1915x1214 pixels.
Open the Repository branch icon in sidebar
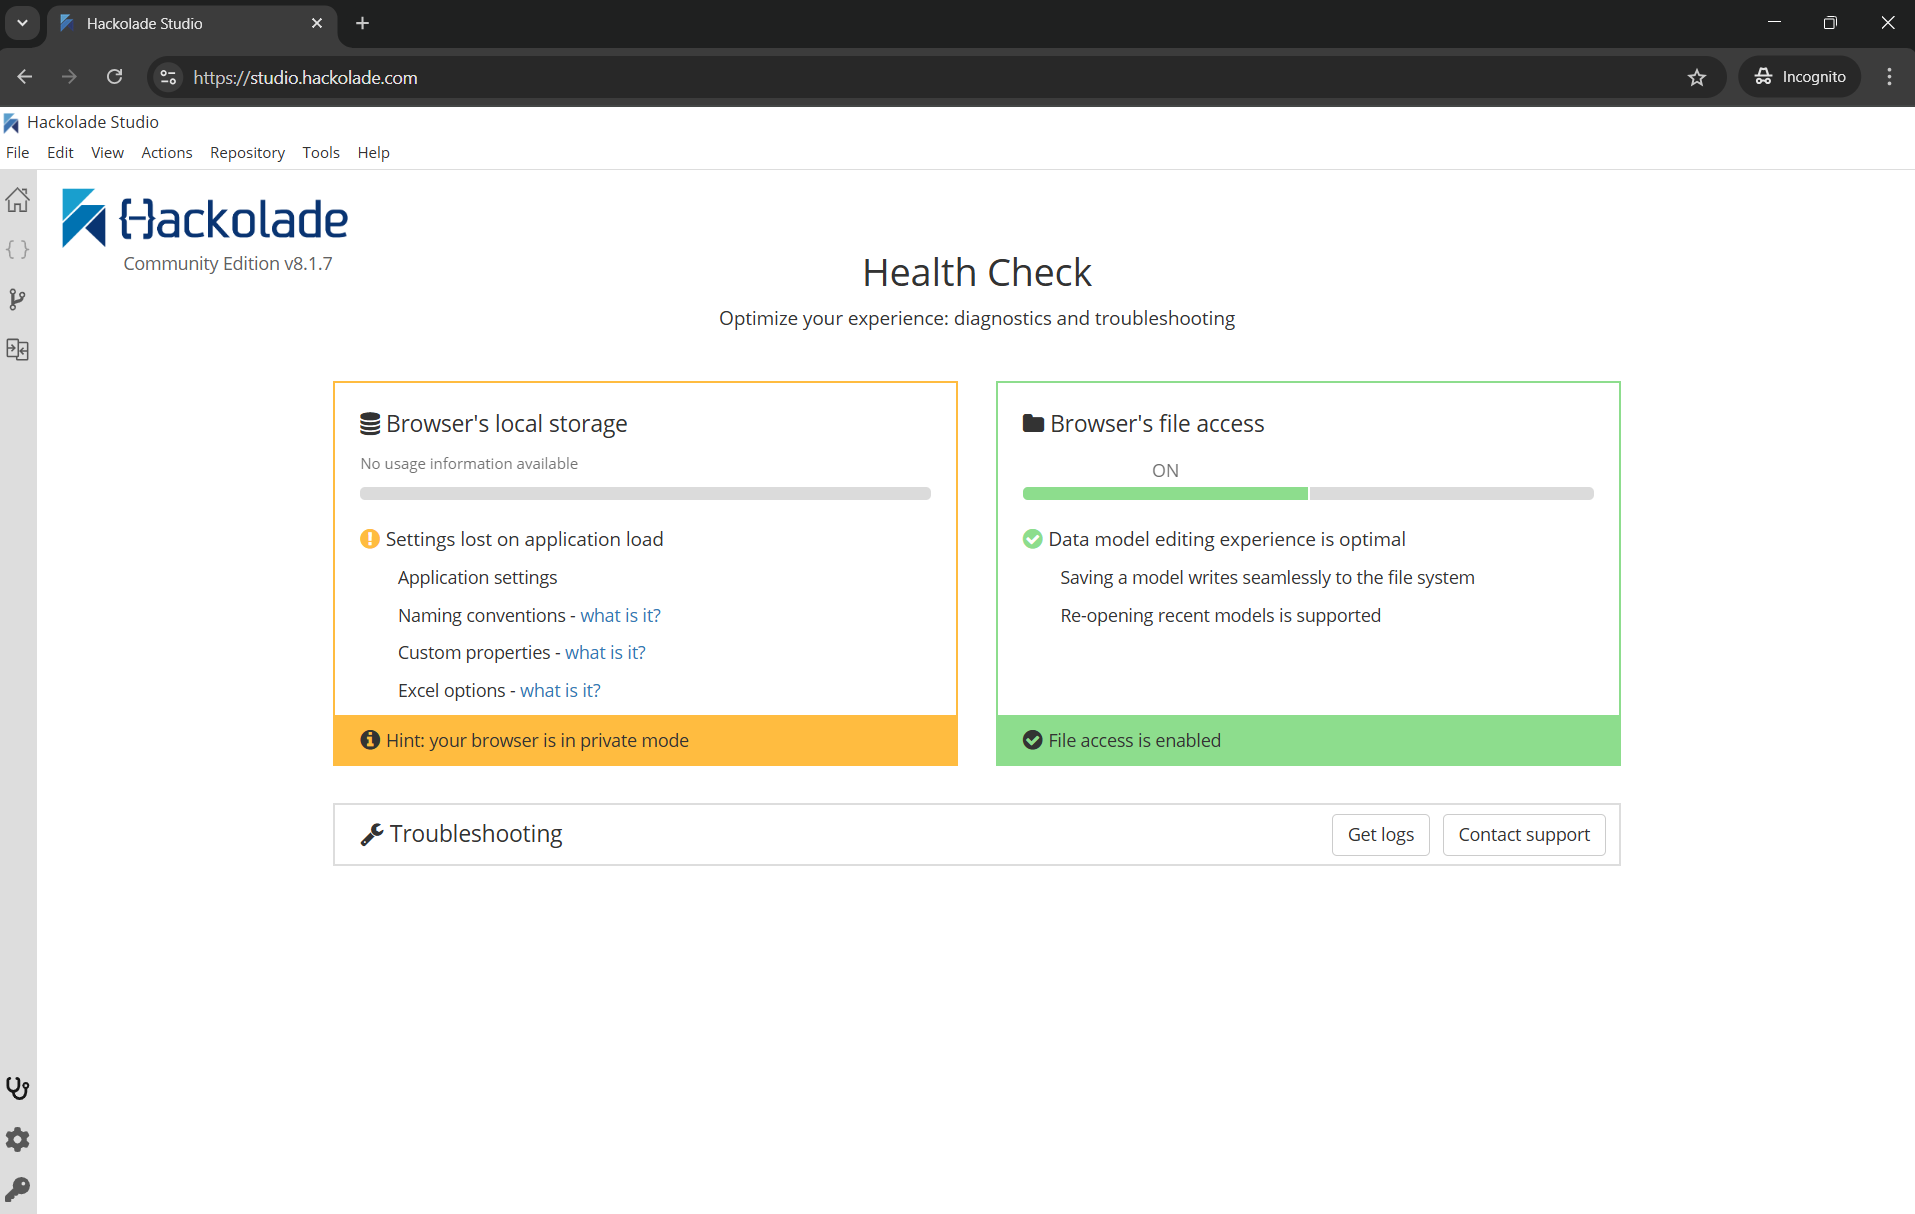17,299
